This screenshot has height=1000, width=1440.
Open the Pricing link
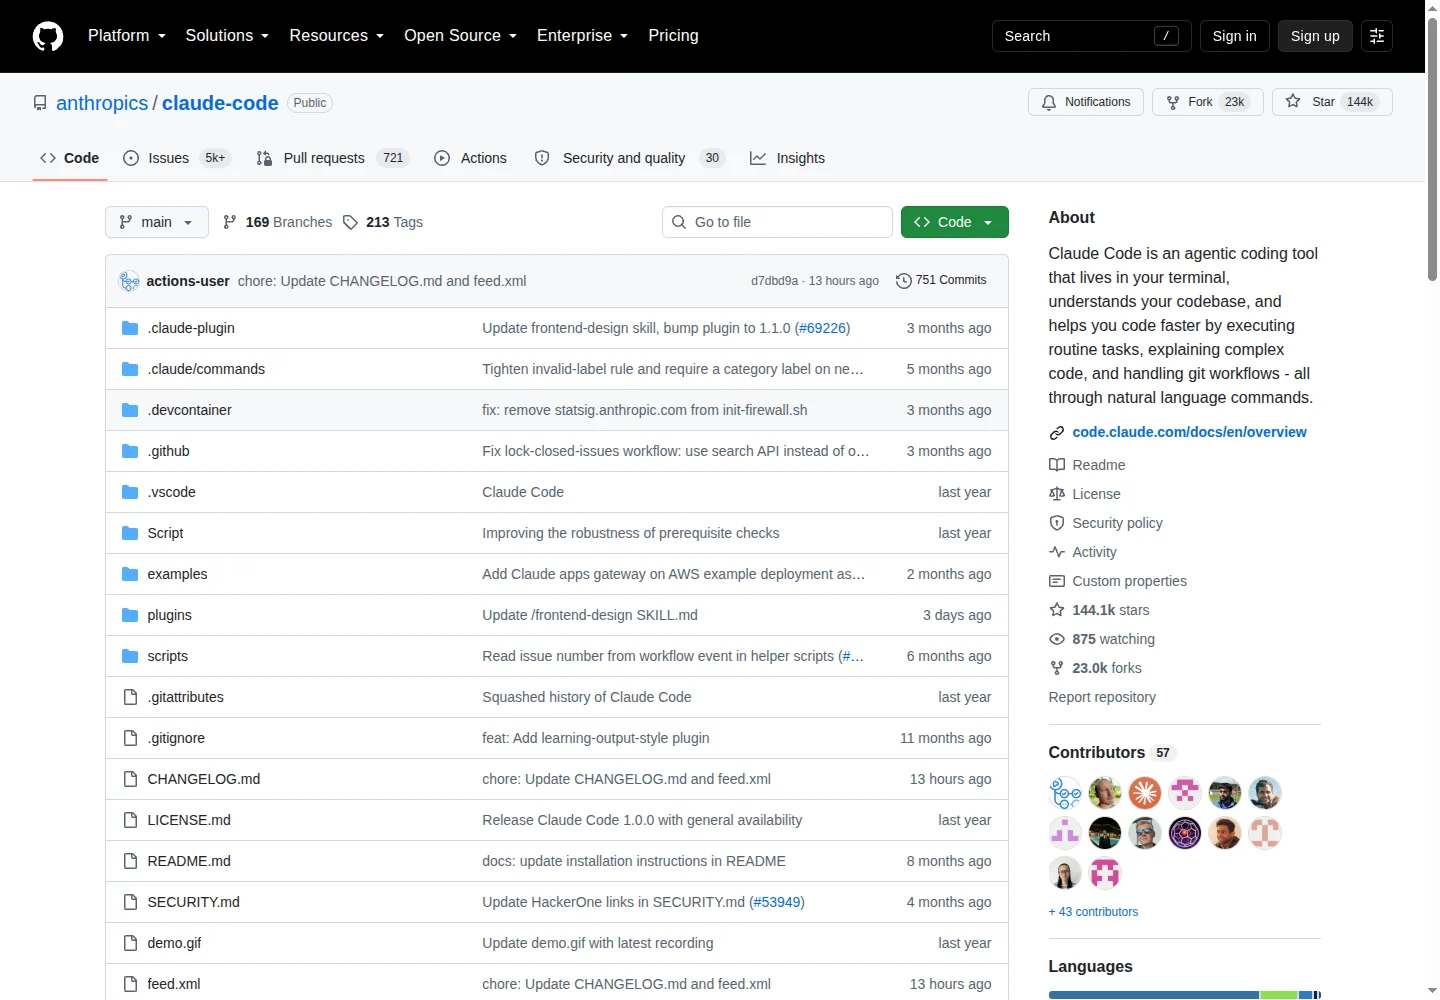coord(674,36)
